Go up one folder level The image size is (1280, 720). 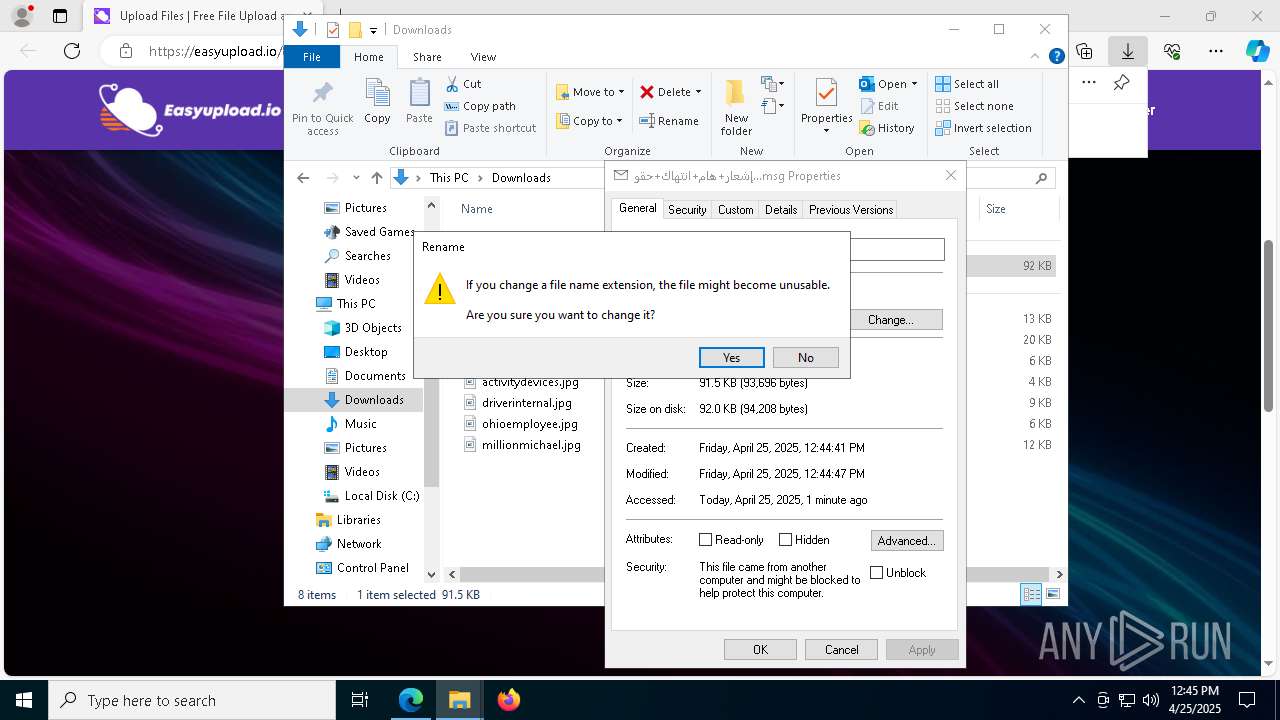click(376, 178)
